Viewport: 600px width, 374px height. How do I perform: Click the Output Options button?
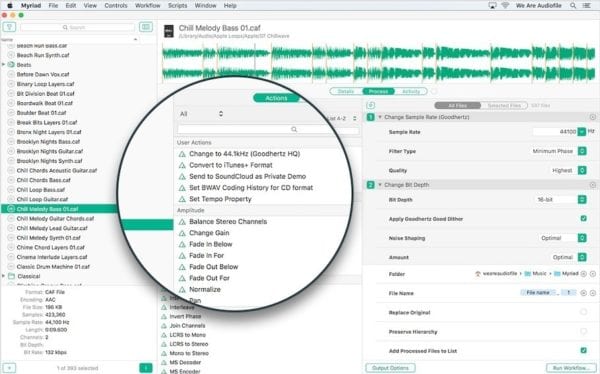[390, 368]
